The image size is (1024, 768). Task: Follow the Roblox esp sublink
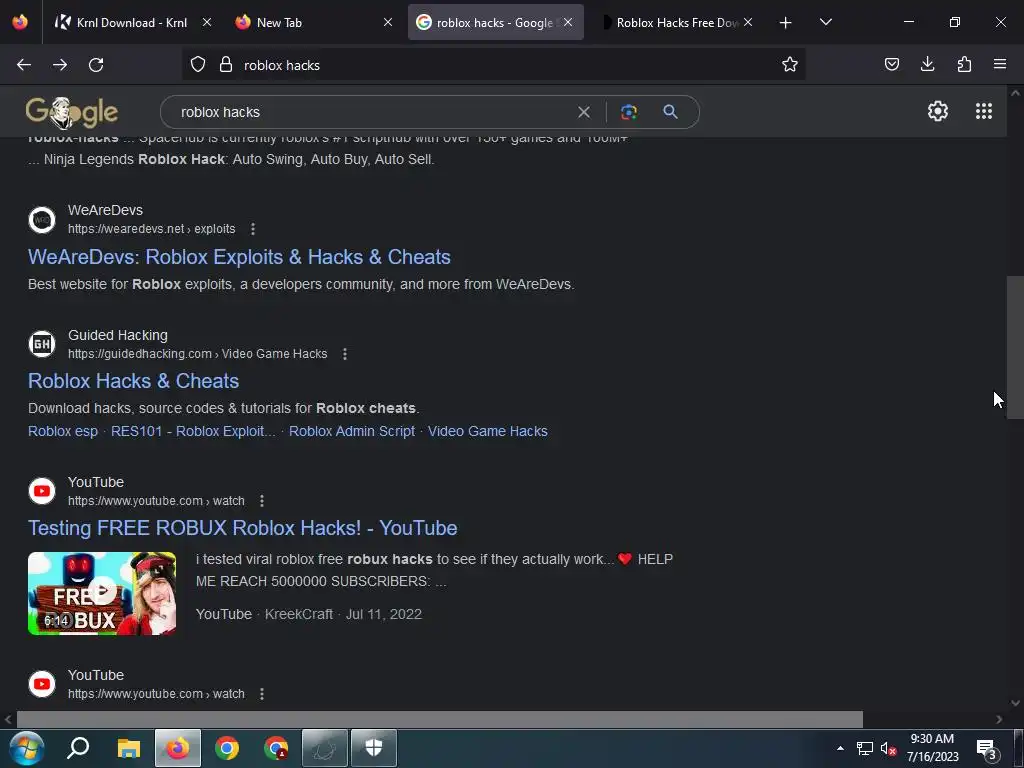pos(63,432)
